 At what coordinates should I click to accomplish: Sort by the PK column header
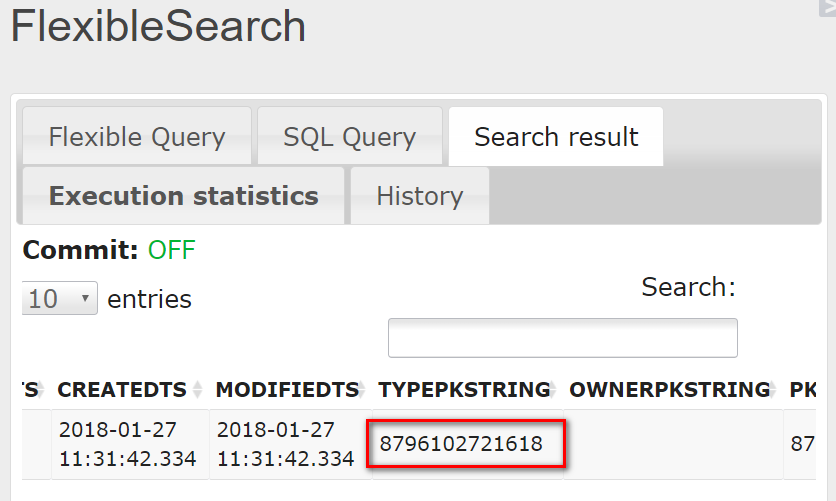[x=801, y=390]
